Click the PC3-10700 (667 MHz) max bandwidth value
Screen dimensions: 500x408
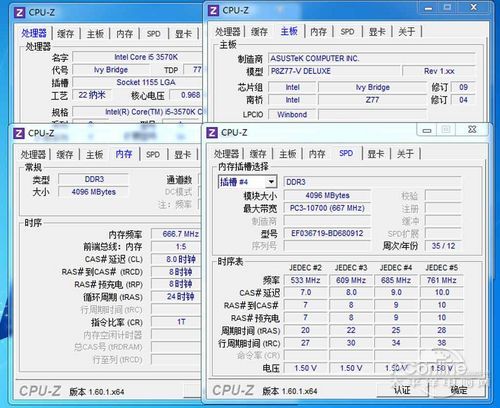tap(327, 208)
